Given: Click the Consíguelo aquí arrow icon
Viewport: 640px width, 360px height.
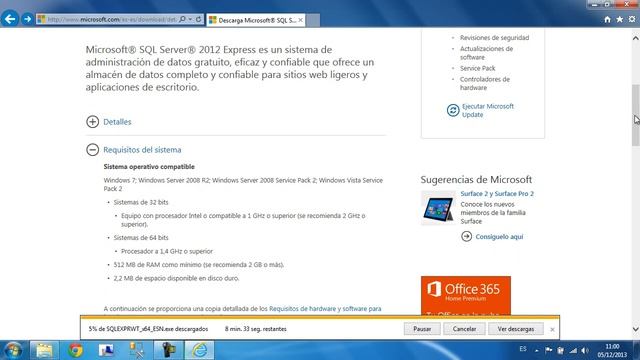Looking at the screenshot, I should point(467,236).
